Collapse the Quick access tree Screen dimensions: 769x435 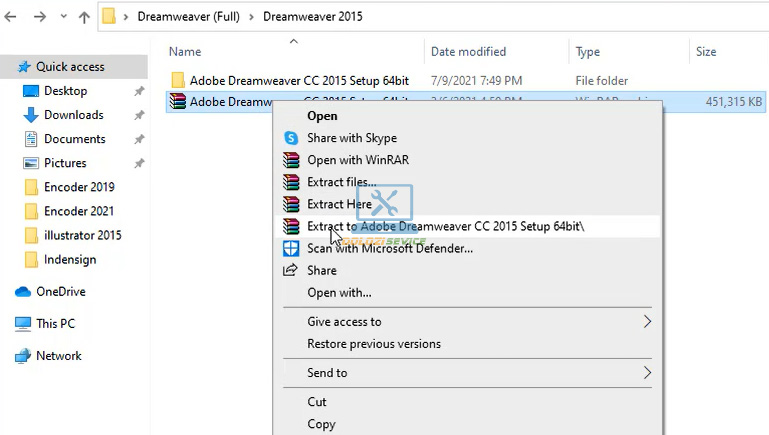(x=7, y=67)
